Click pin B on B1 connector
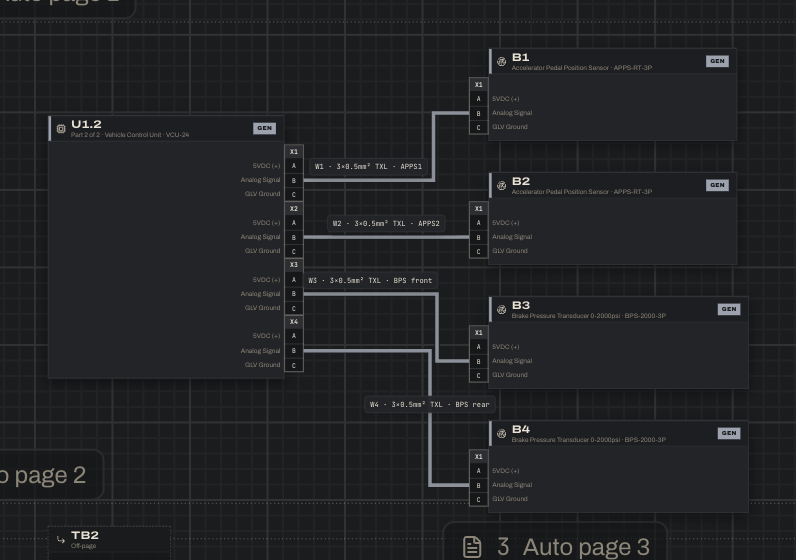This screenshot has height=560, width=796. (x=479, y=113)
